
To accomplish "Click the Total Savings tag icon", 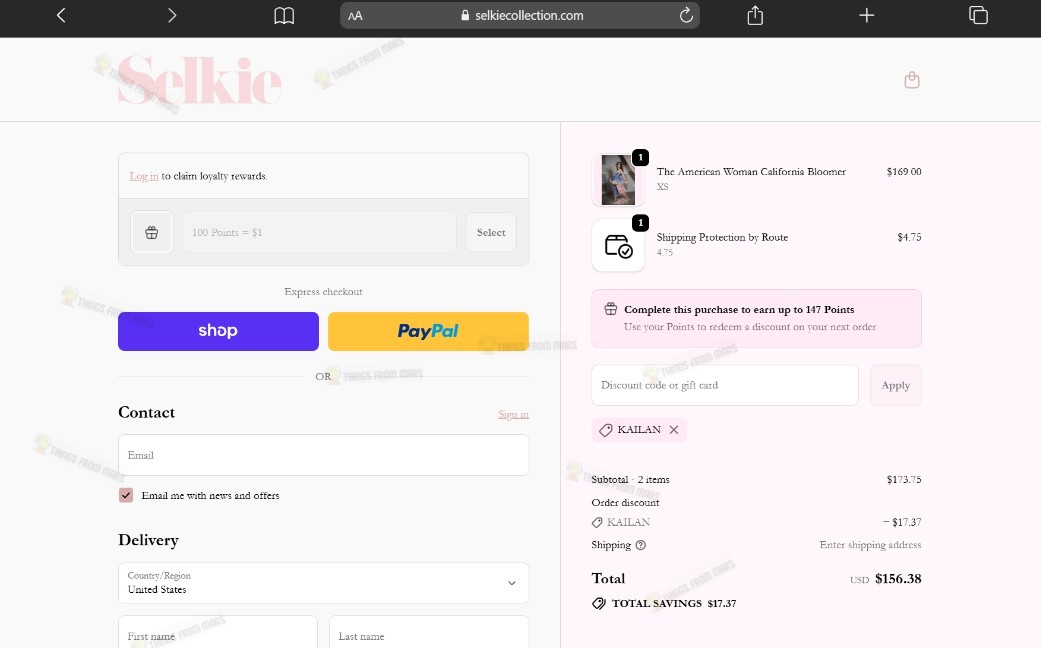I will coord(599,604).
